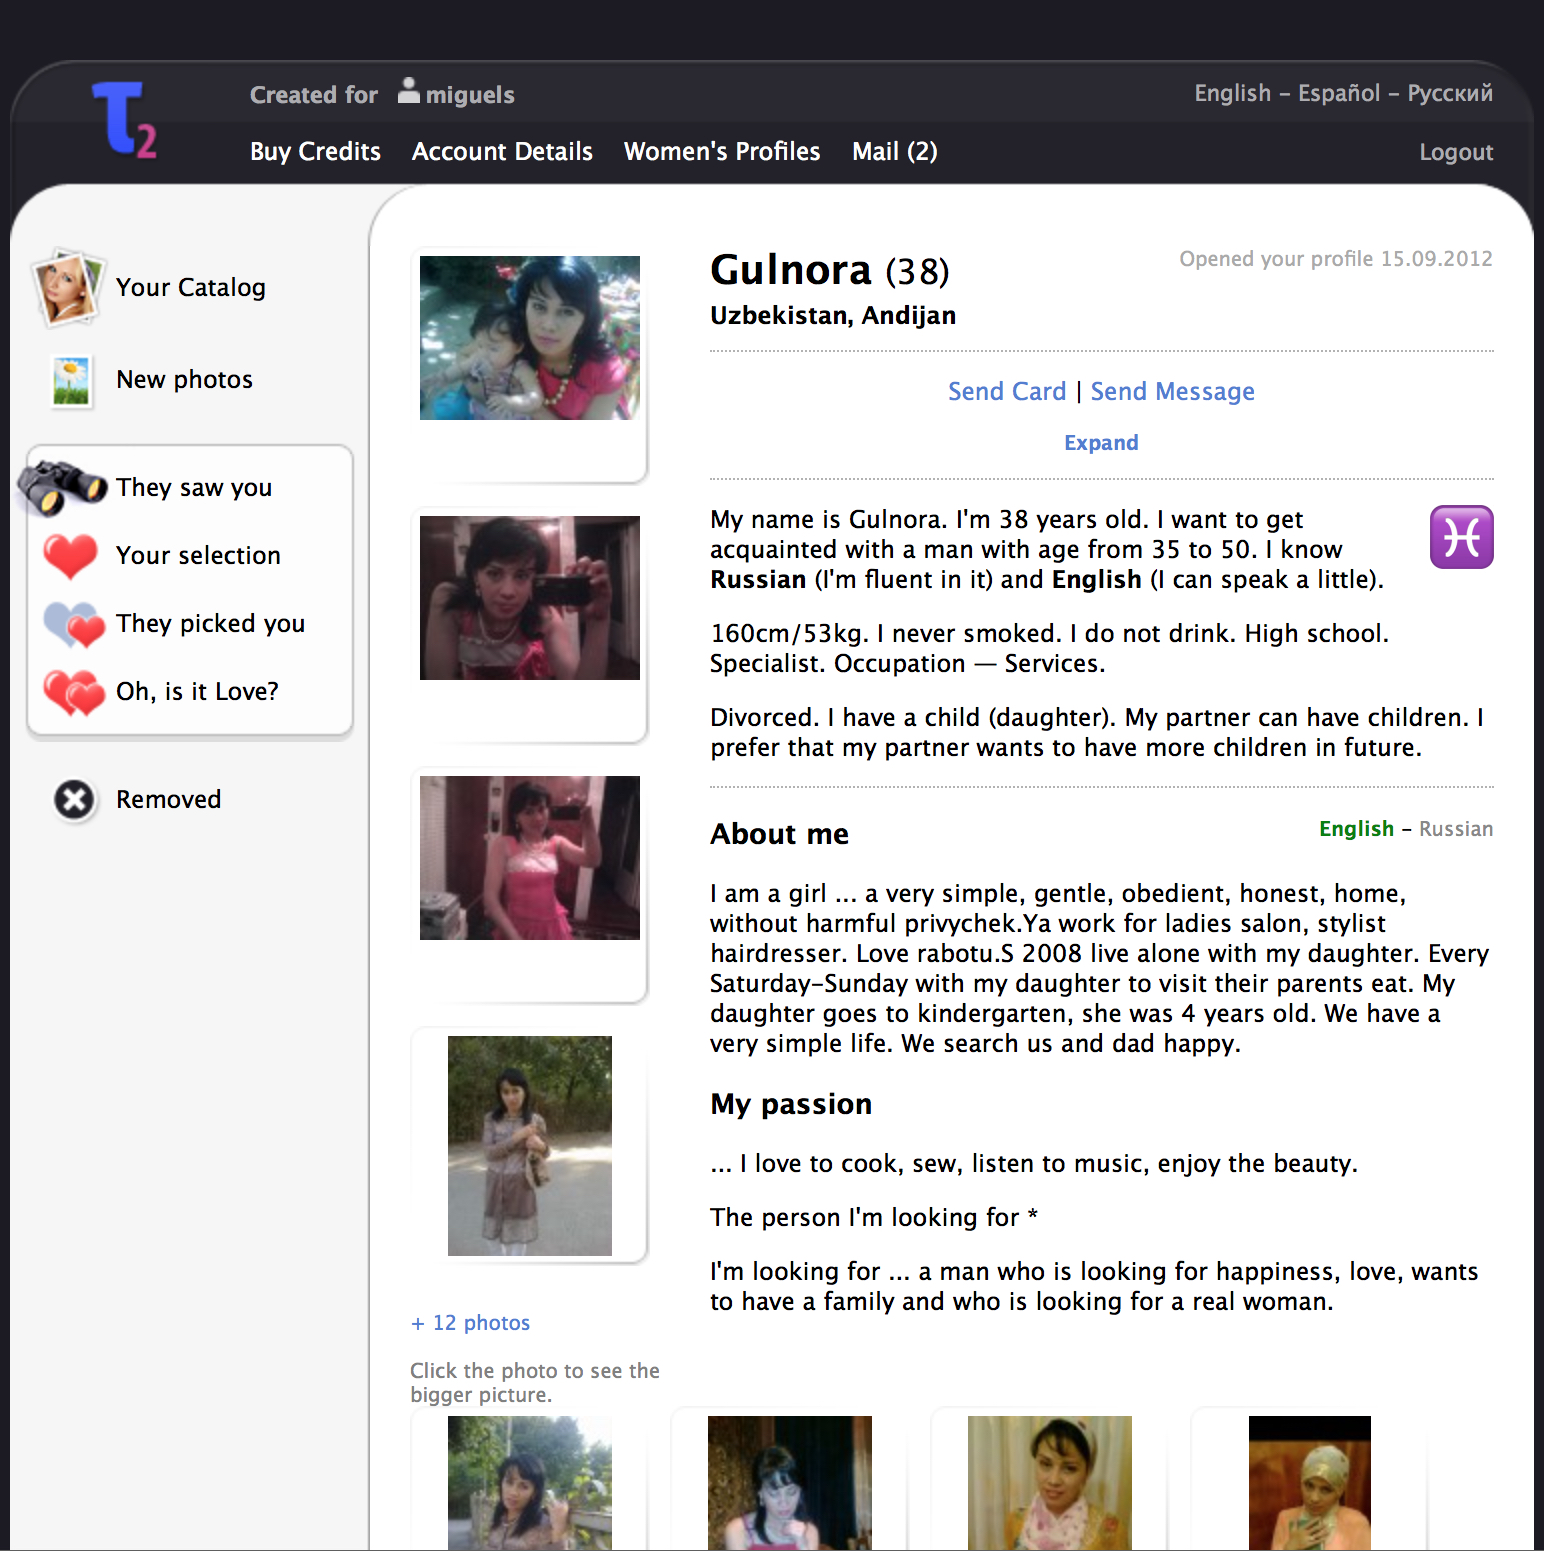Click the New photos flower icon

pos(71,381)
